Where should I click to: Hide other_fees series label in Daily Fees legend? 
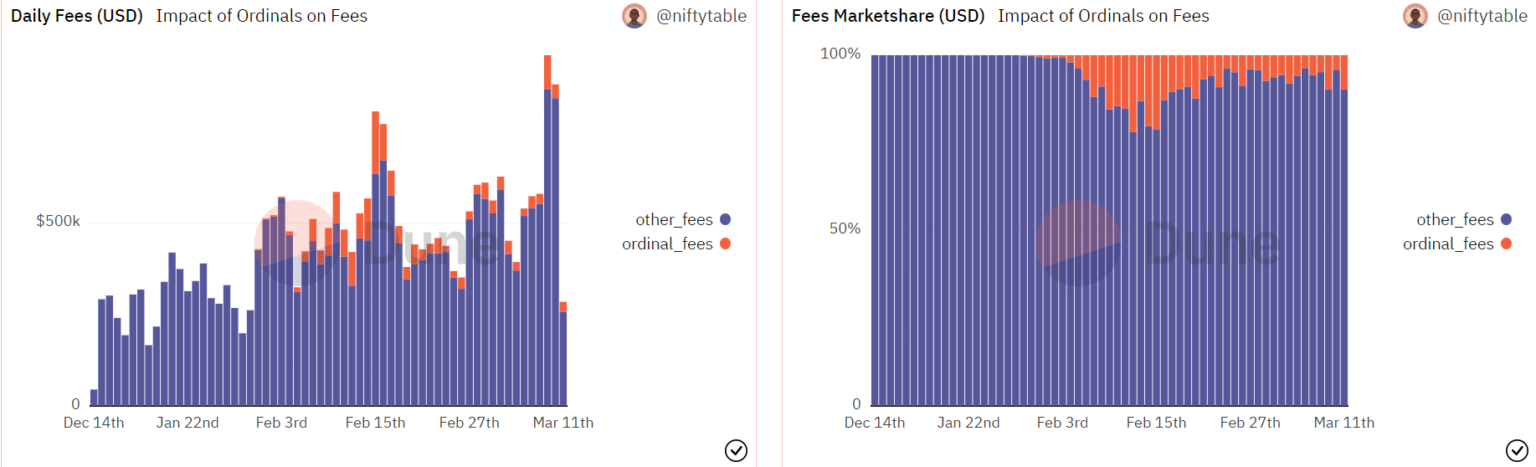(673, 220)
